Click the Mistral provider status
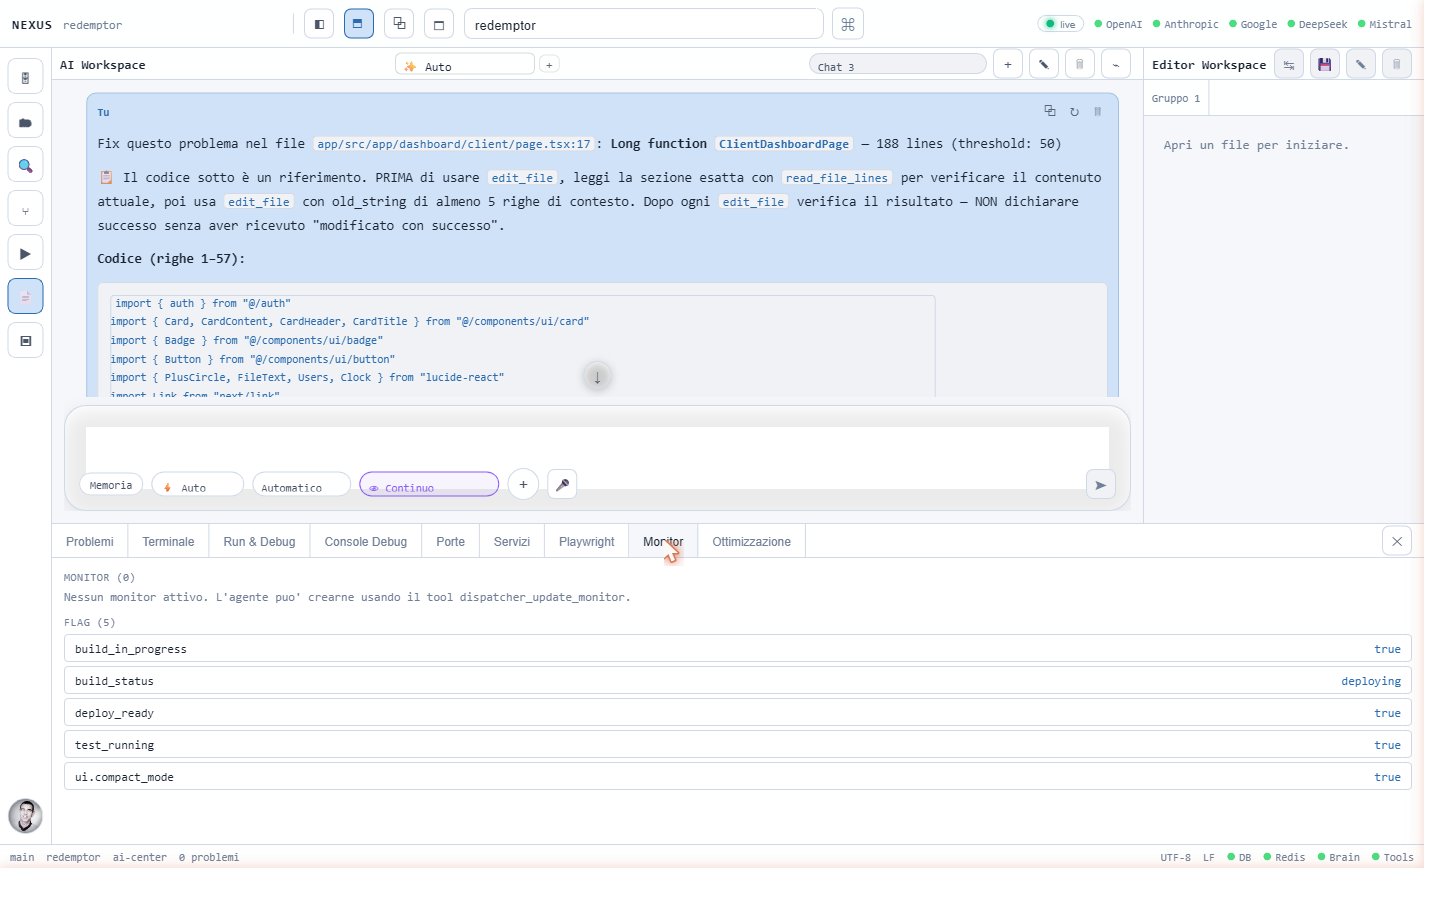Image resolution: width=1440 pixels, height=900 pixels. click(x=1384, y=24)
